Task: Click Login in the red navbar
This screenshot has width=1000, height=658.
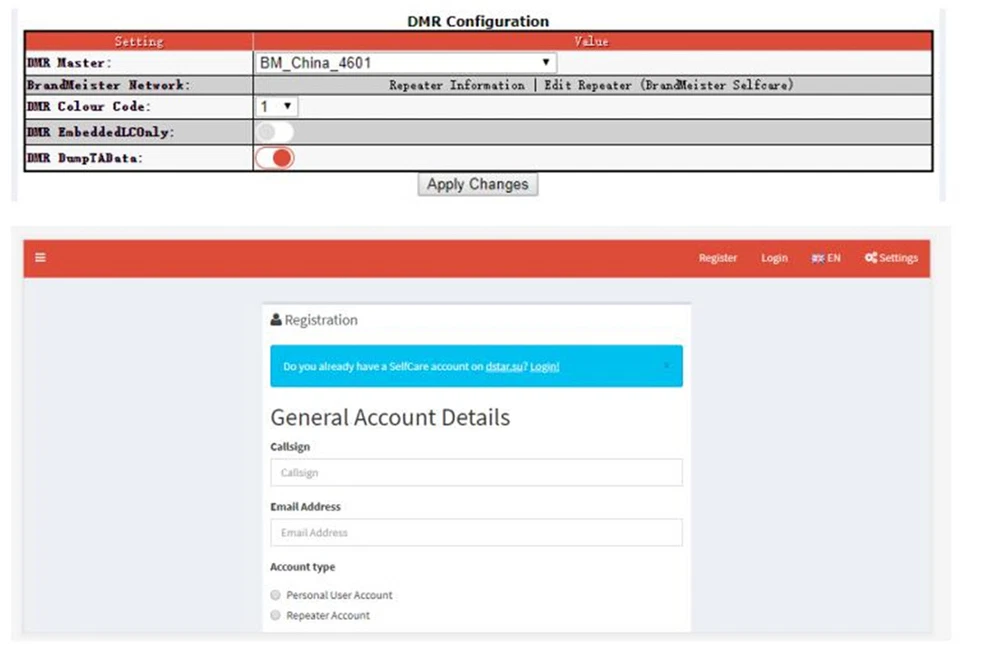Action: 774,258
